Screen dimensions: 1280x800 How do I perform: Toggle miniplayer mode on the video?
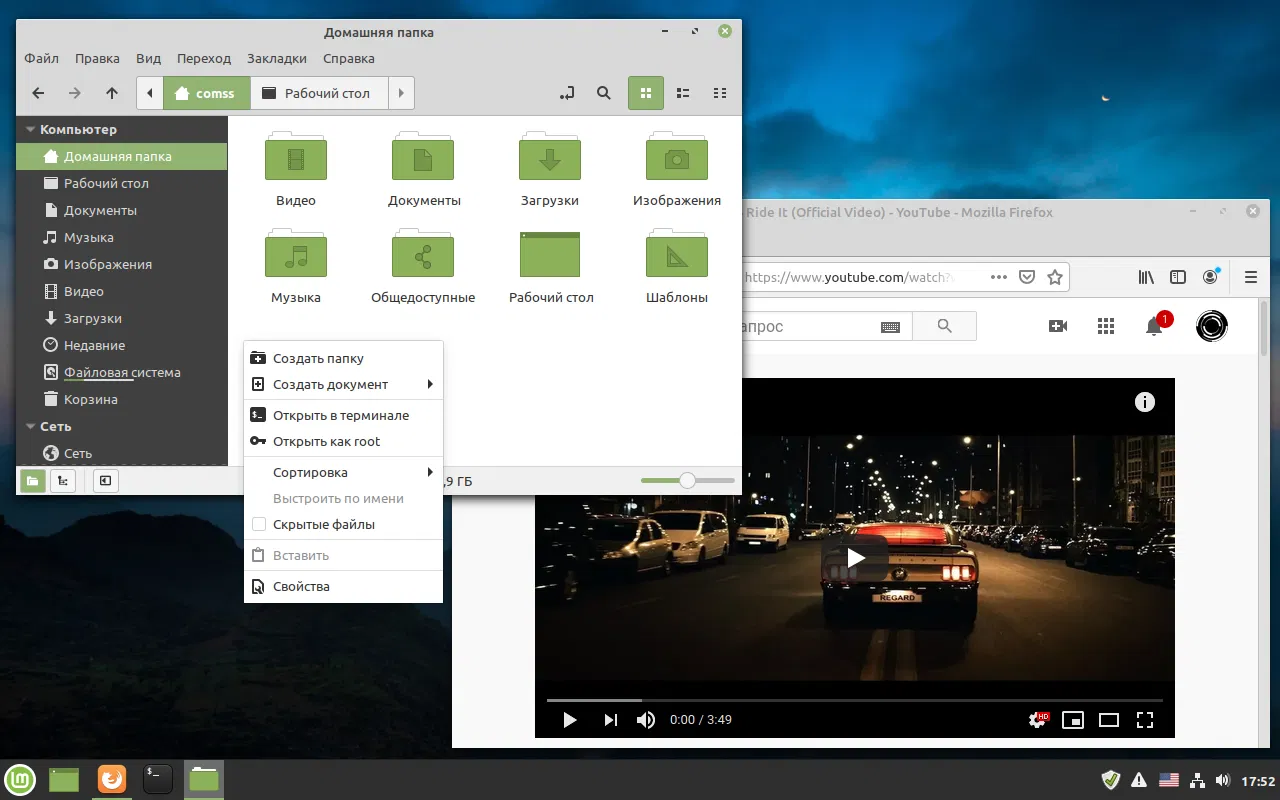click(x=1072, y=719)
